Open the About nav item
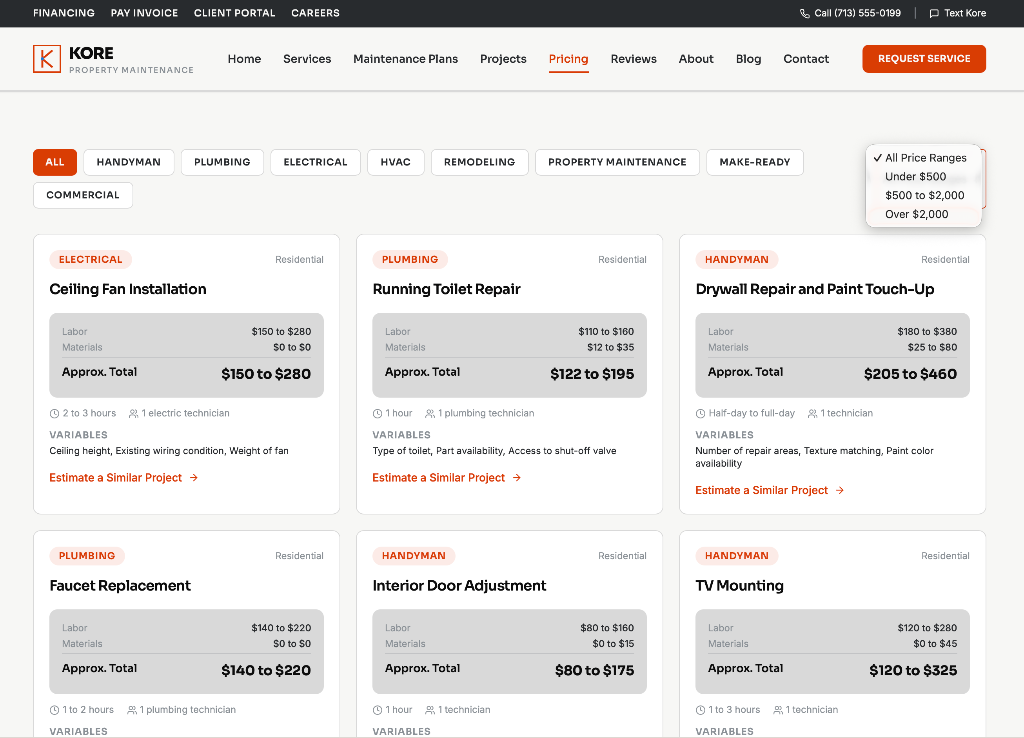The height and width of the screenshot is (738, 1024). tap(696, 59)
